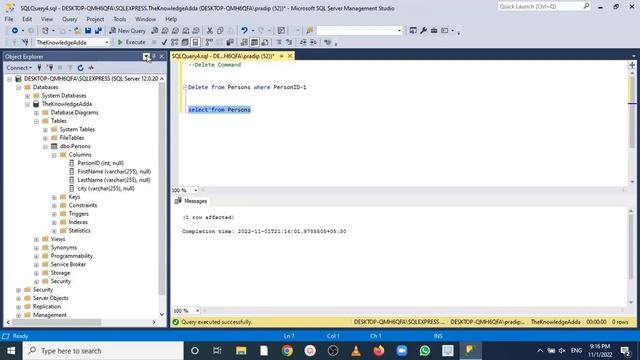Click the Copy icon in toolbar
The height and width of the screenshot is (360, 640).
coord(220,31)
